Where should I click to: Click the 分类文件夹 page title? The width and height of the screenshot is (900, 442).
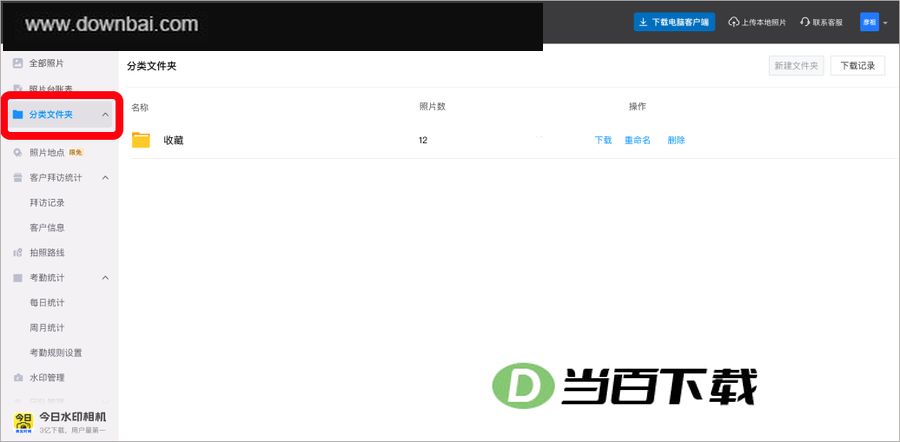(152, 66)
